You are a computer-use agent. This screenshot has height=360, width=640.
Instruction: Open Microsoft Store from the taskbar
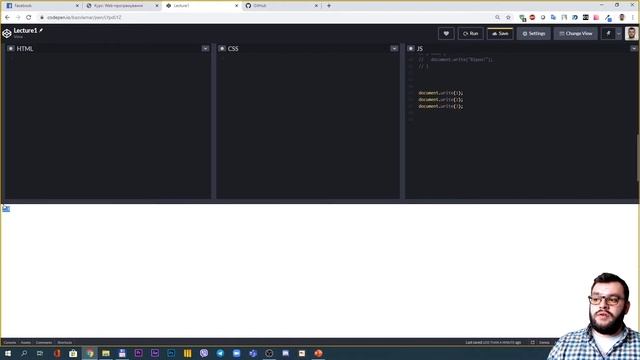(73, 353)
